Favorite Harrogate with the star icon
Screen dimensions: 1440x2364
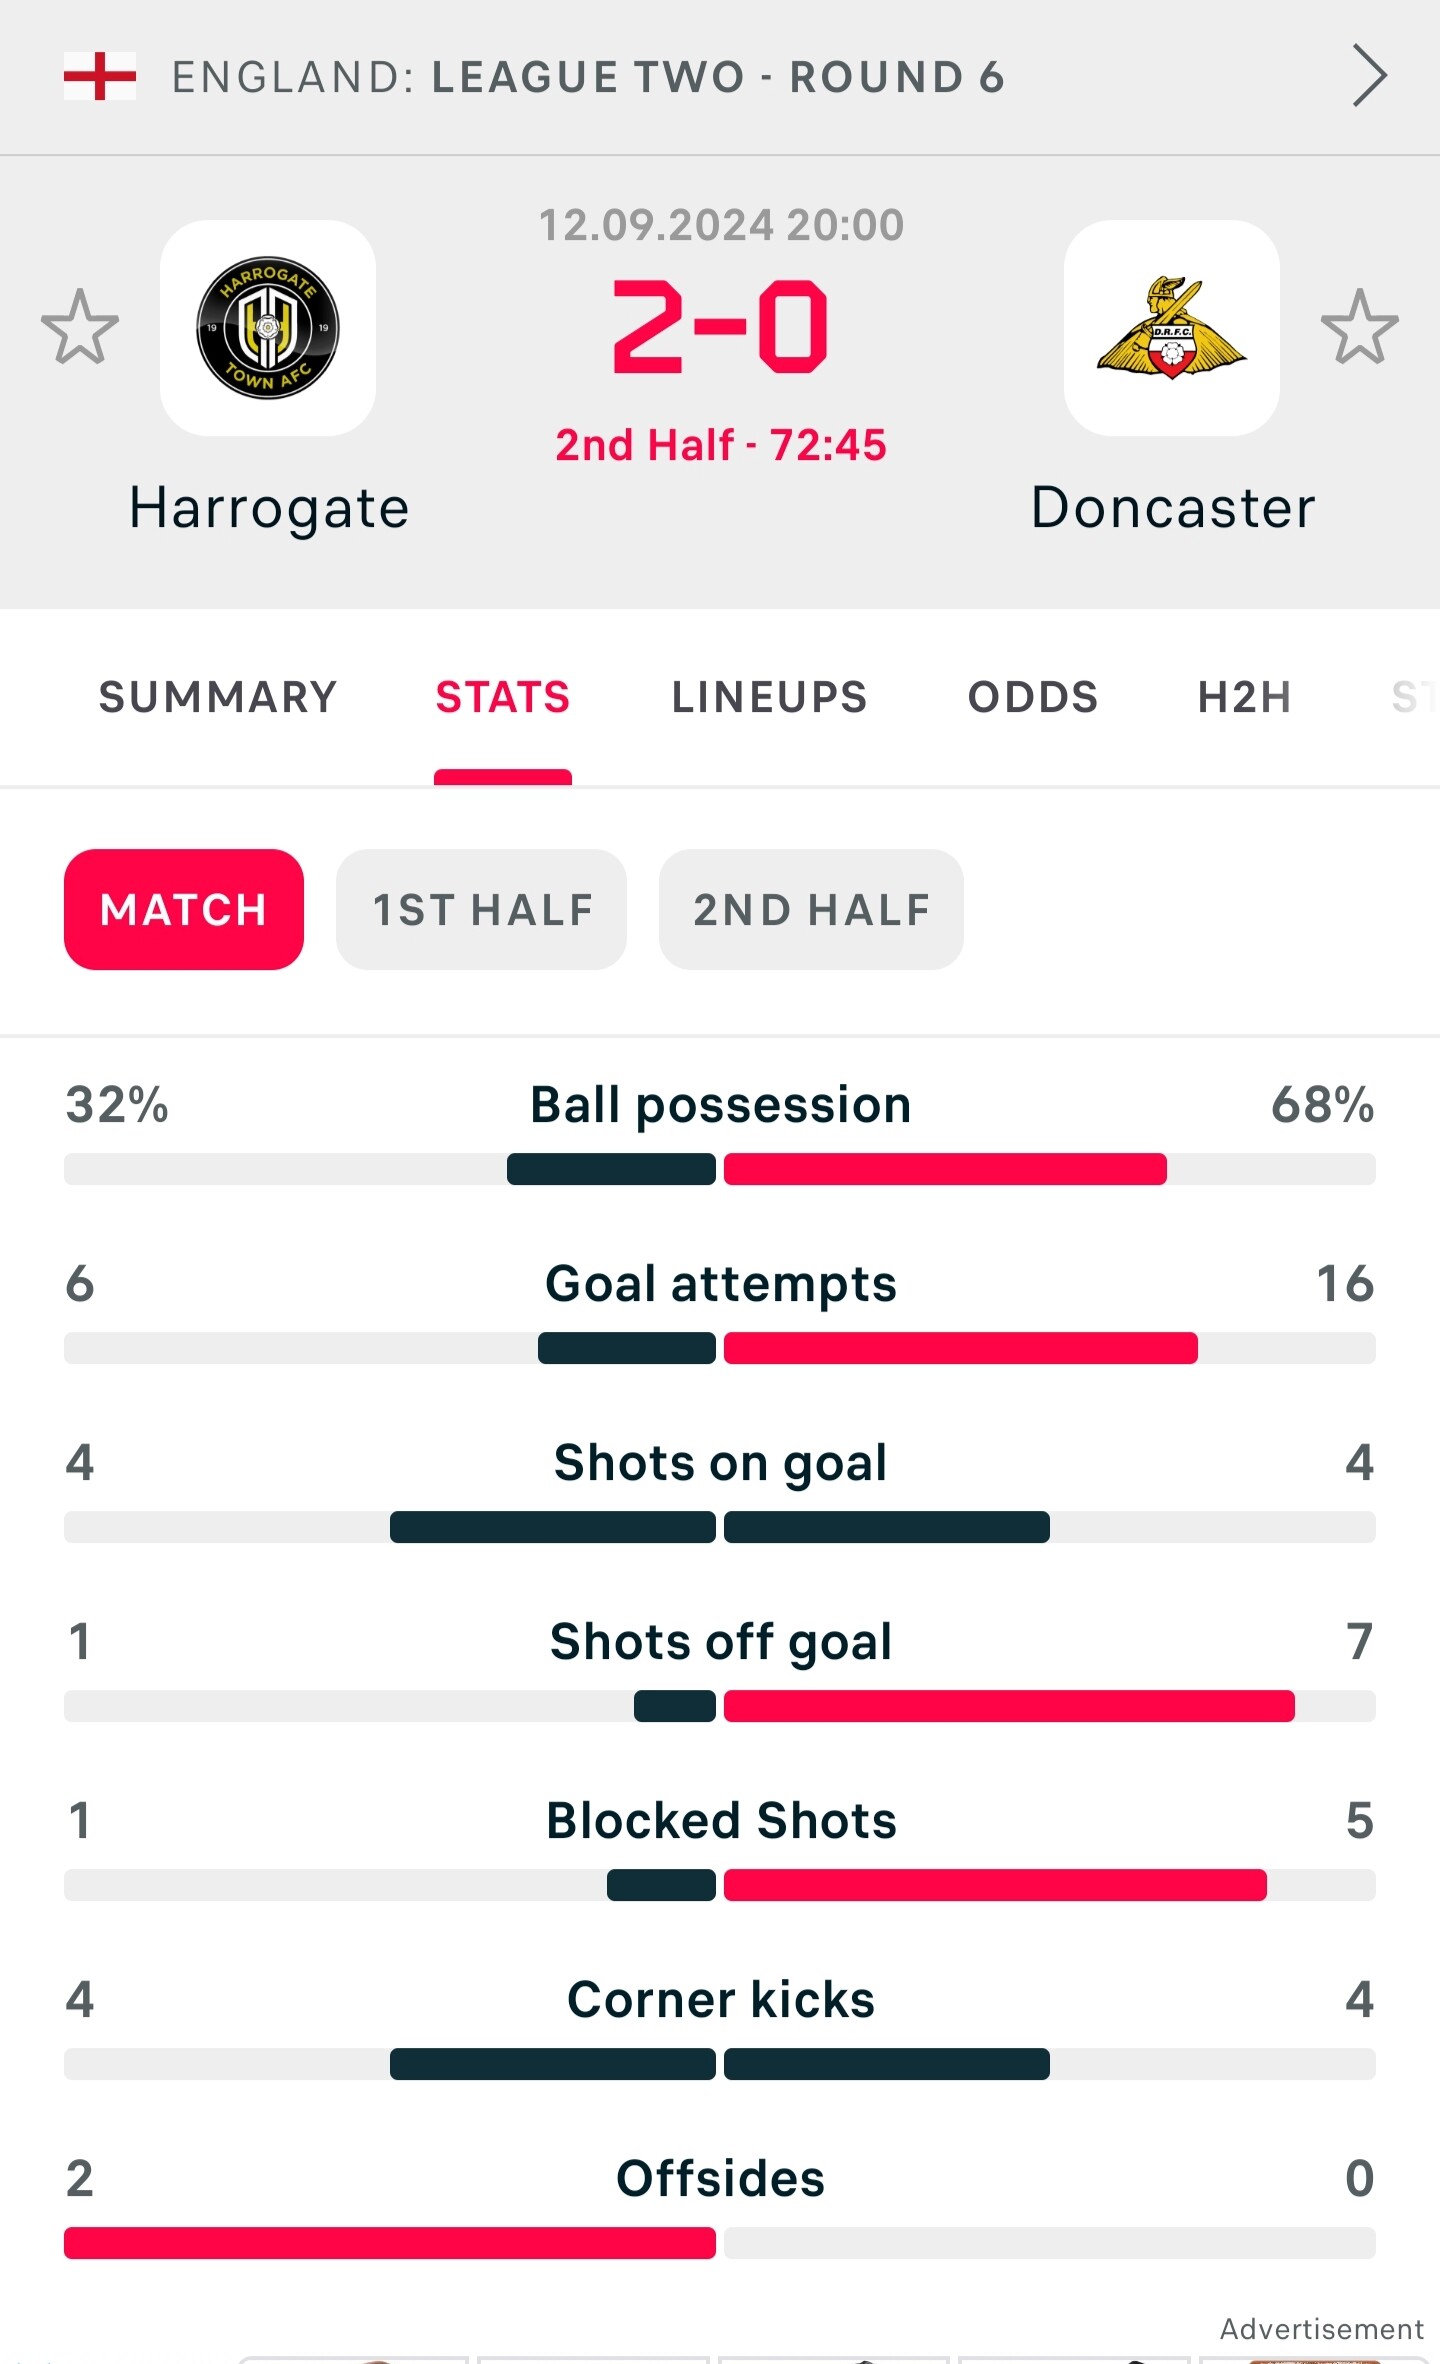tap(80, 327)
